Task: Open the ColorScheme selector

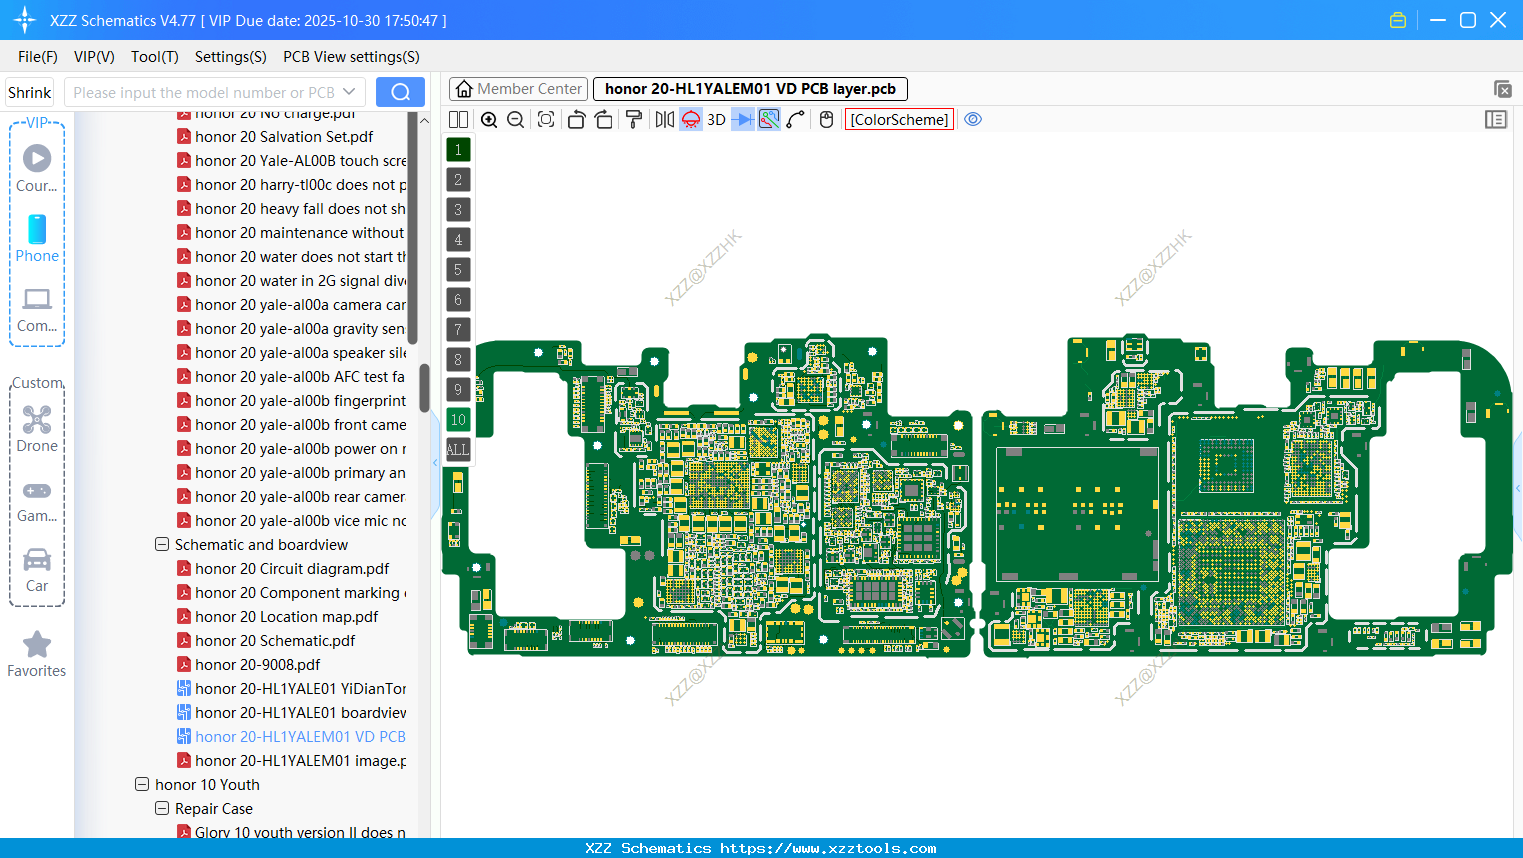Action: click(x=899, y=120)
